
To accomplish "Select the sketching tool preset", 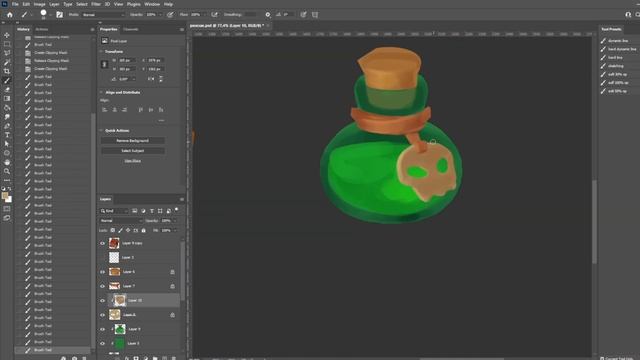I will click(x=616, y=66).
